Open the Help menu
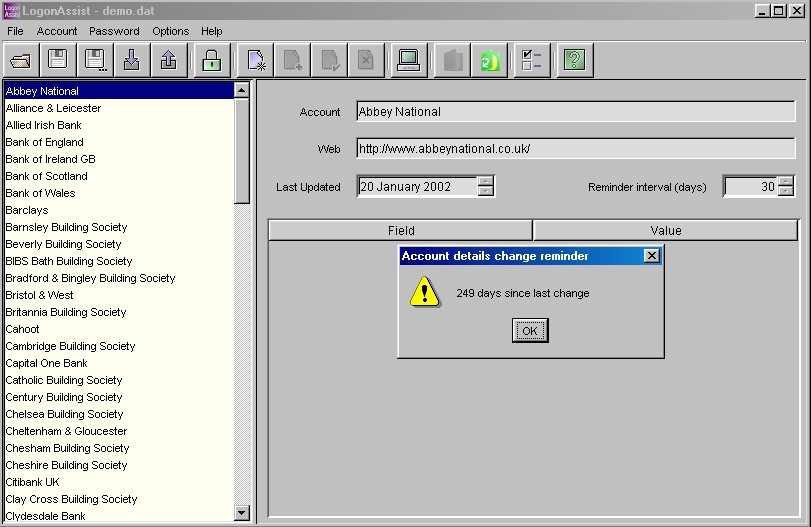This screenshot has height=527, width=811. click(x=212, y=31)
